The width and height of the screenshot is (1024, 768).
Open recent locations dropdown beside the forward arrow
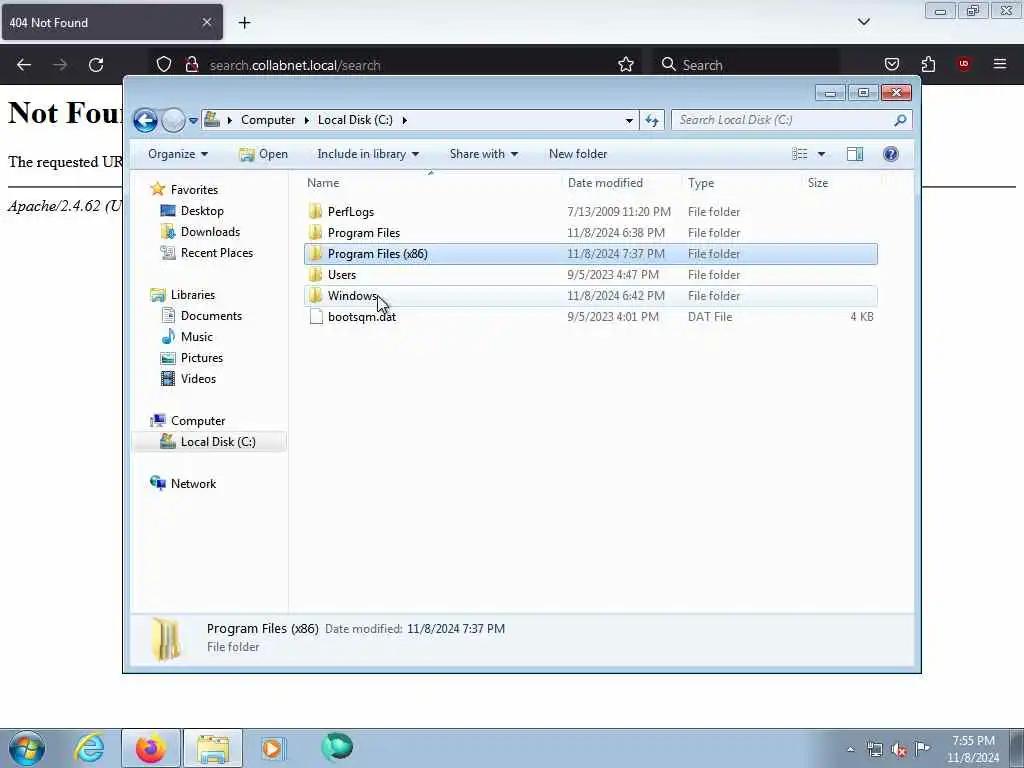tap(193, 121)
